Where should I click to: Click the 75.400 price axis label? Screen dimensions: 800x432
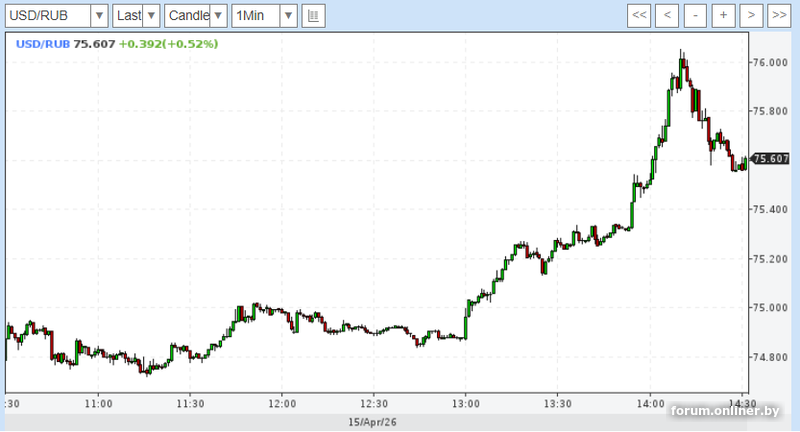click(x=770, y=210)
